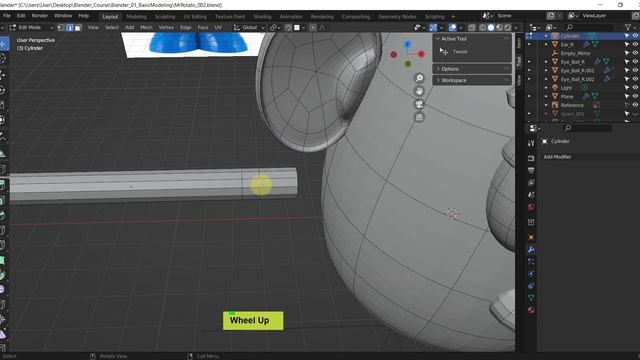Add a new workspace with plus button
Image resolution: width=640 pixels, height=360 pixels.
point(453,17)
